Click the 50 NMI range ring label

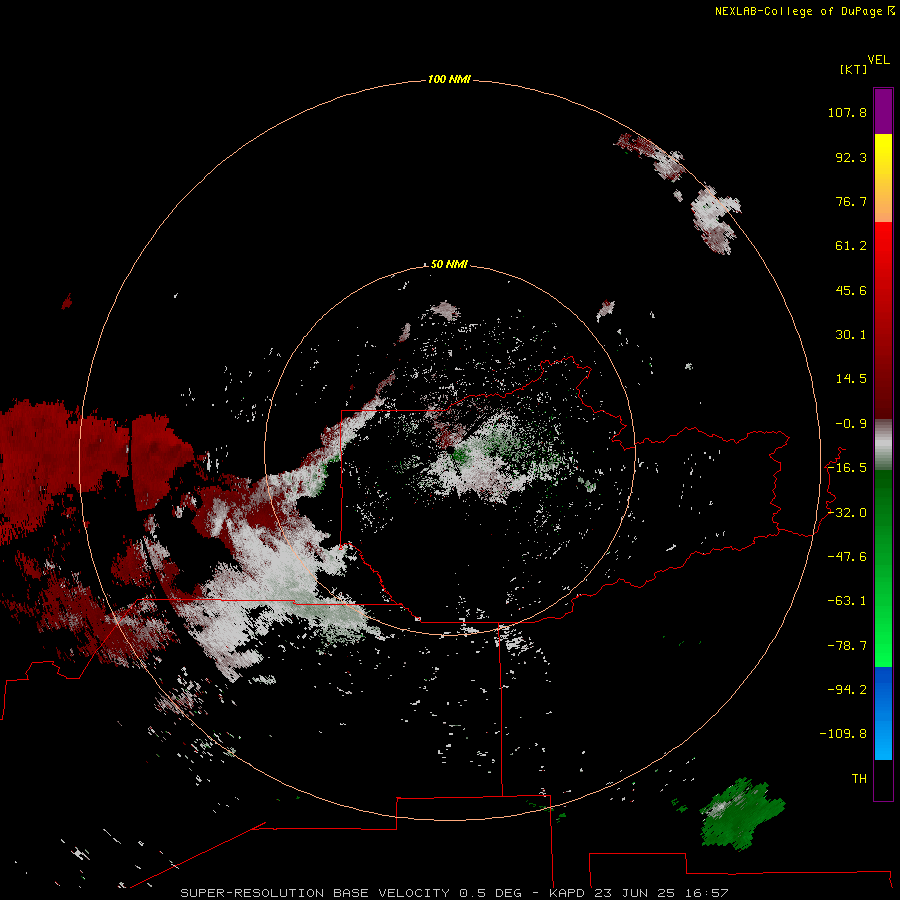tap(449, 264)
